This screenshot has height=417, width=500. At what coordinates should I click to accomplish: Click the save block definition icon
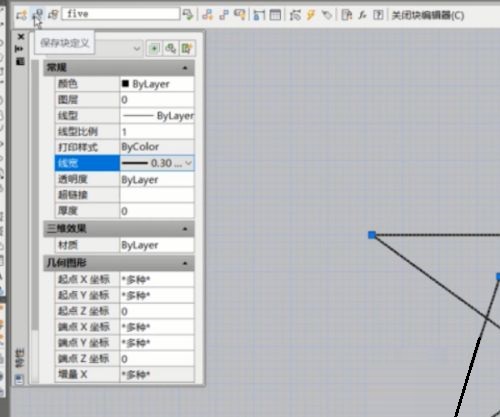37,15
